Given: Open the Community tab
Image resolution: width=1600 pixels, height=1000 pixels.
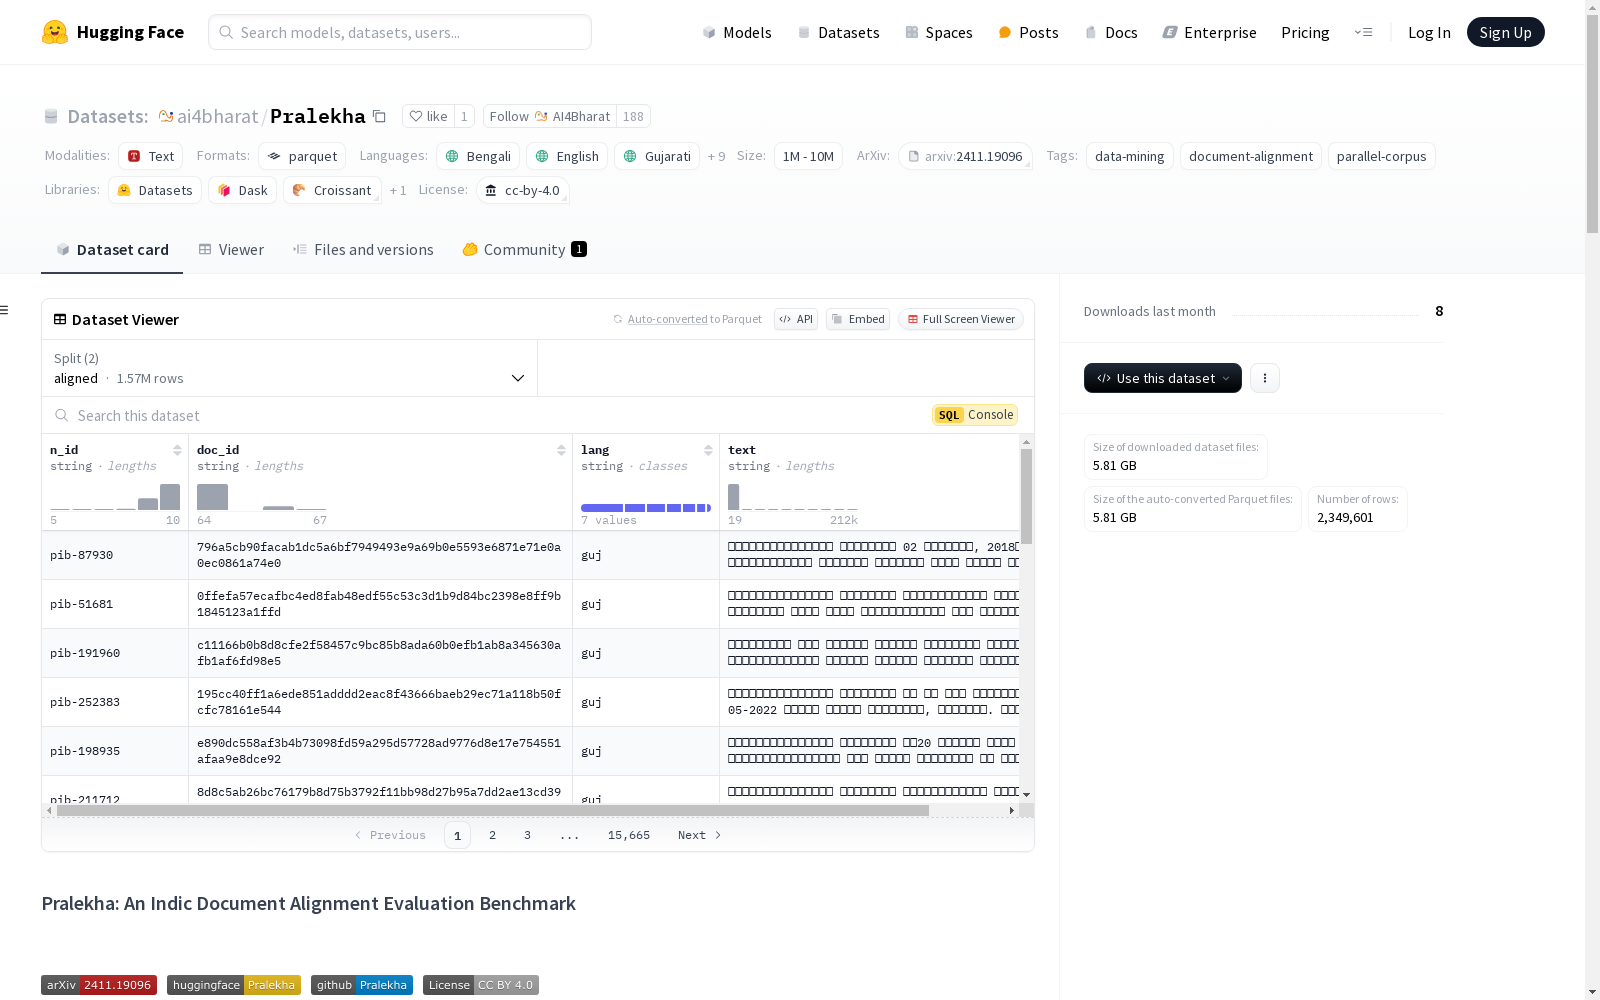Looking at the screenshot, I should click(x=524, y=250).
